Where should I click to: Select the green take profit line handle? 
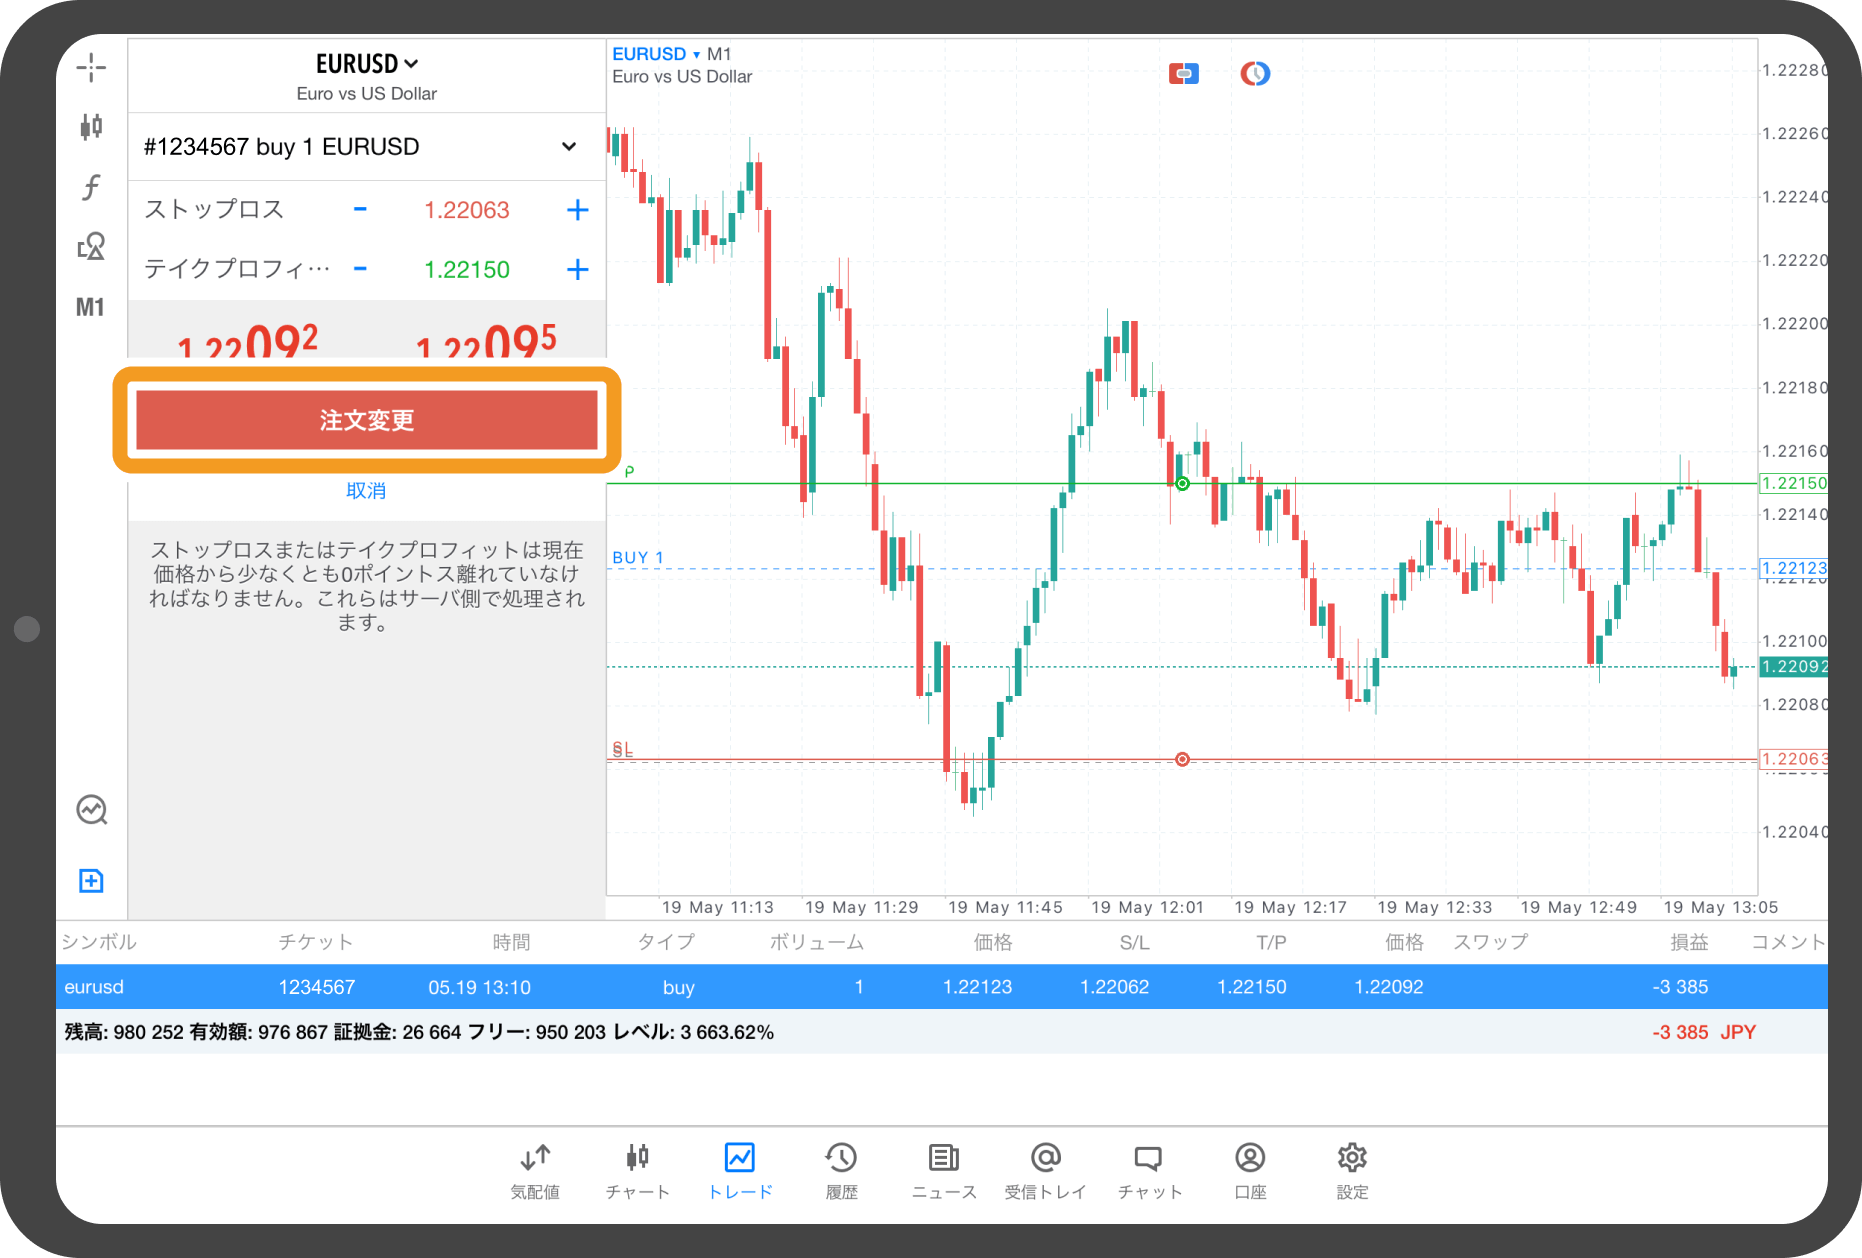point(1182,484)
